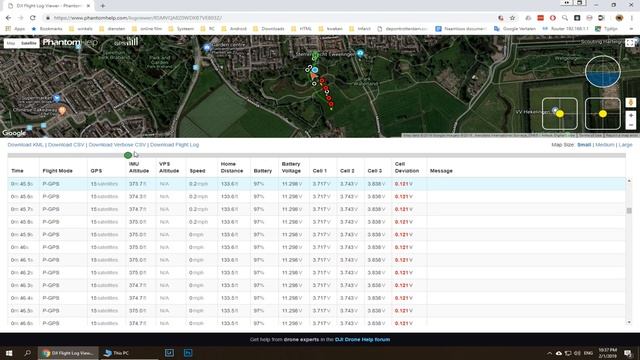
Task: Click the taskbar clock
Action: coord(608,353)
